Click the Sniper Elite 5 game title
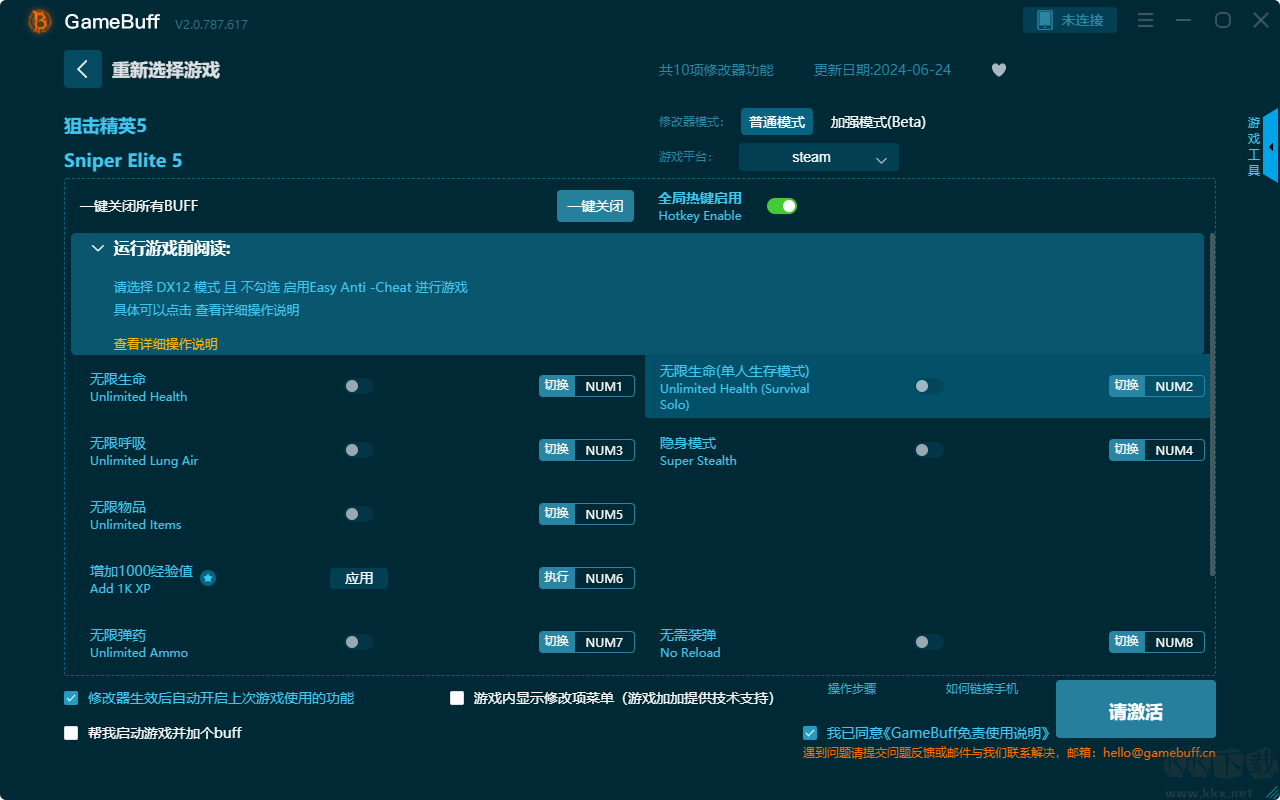The height and width of the screenshot is (800, 1280). [x=123, y=161]
